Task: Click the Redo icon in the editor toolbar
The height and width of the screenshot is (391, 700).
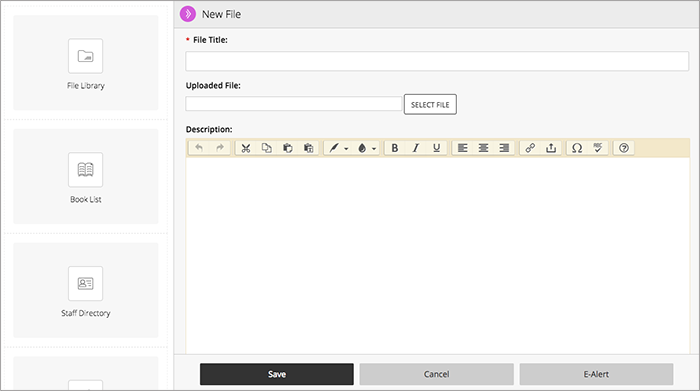Action: click(220, 148)
